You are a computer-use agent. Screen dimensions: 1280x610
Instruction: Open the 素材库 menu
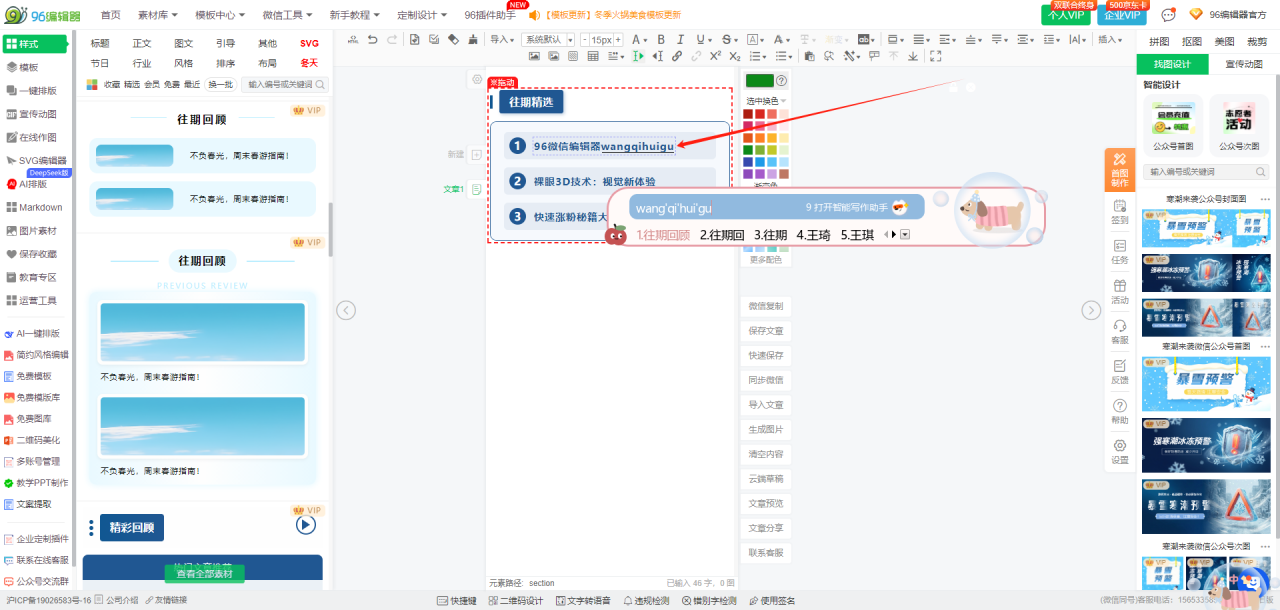[x=158, y=15]
